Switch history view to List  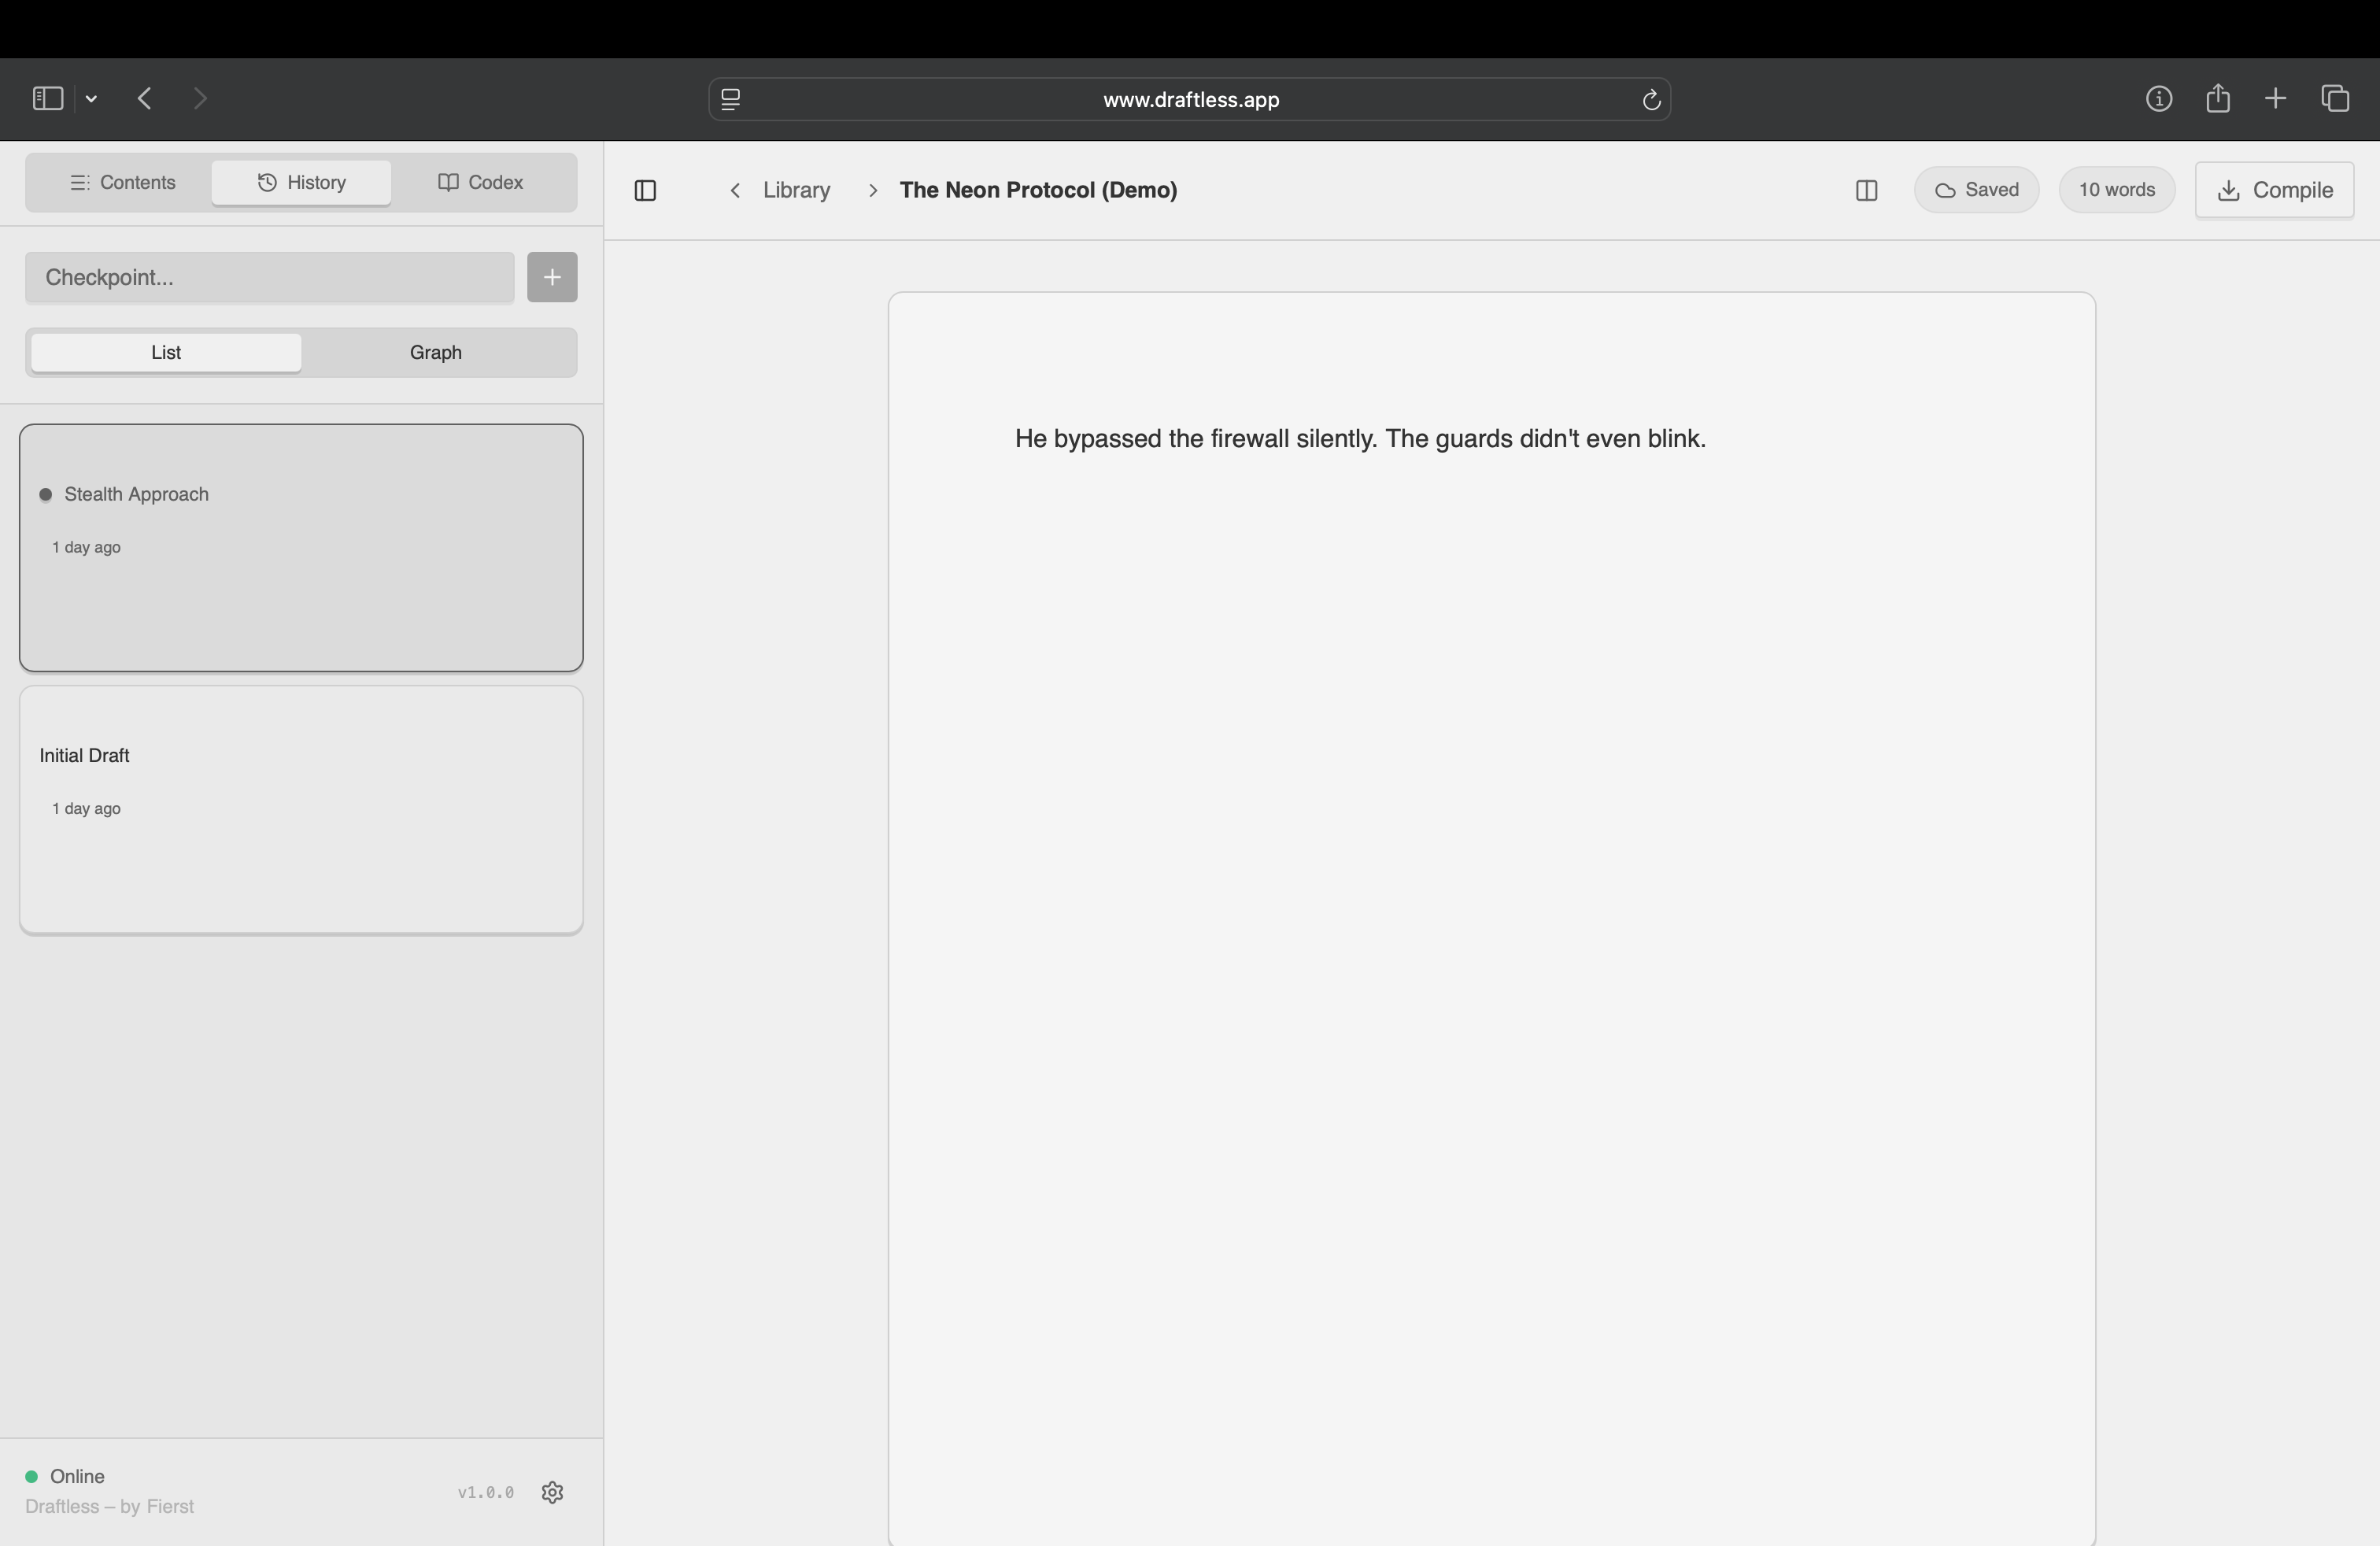pos(166,352)
